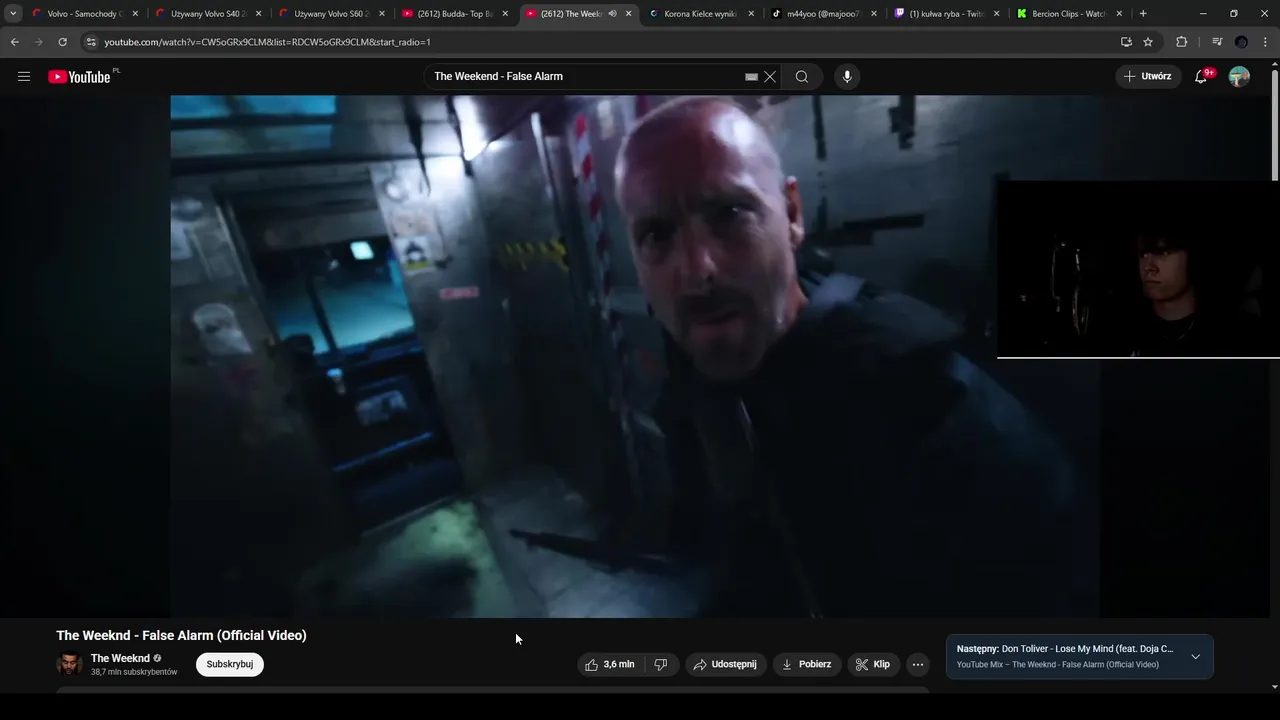
Task: Subscribe with Subskrybuj button
Action: coord(230,664)
